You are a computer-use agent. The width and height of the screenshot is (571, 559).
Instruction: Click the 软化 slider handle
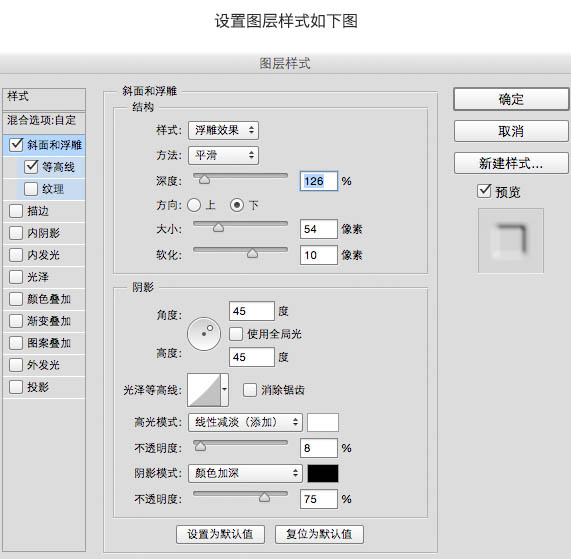click(252, 253)
